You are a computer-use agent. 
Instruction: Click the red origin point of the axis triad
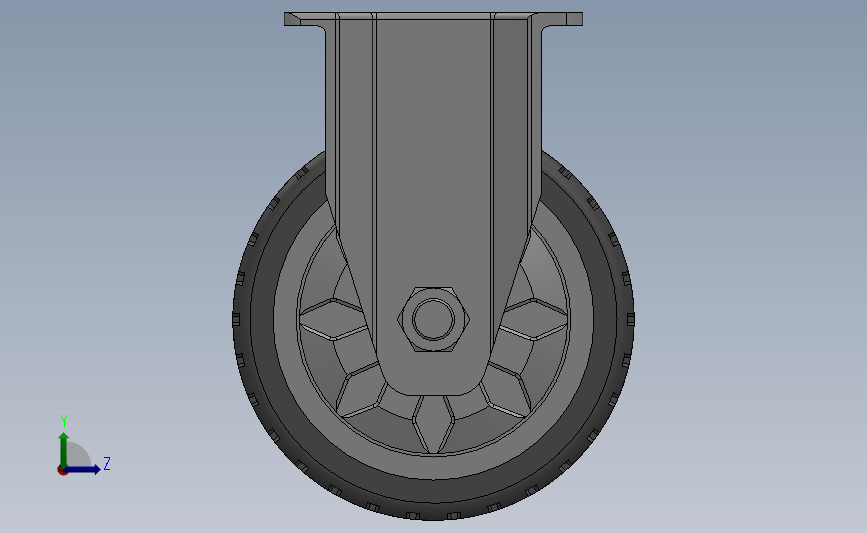pyautogui.click(x=62, y=471)
